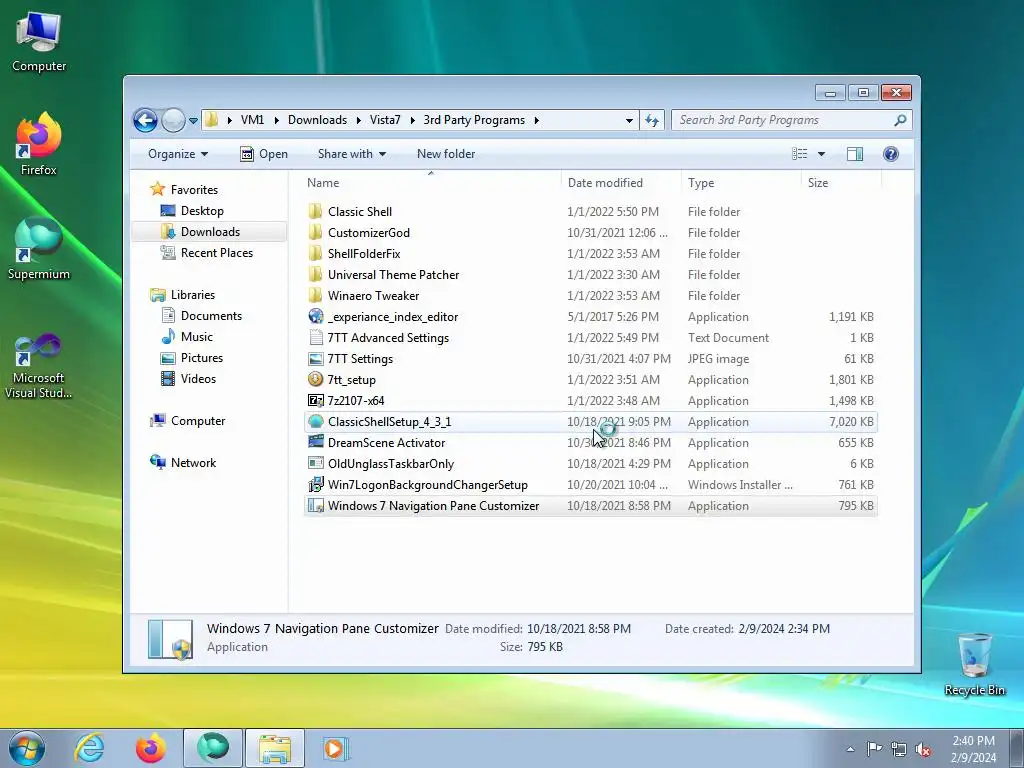Select the 7TT Settings JPEG icon
This screenshot has width=1024, height=768.
[315, 359]
